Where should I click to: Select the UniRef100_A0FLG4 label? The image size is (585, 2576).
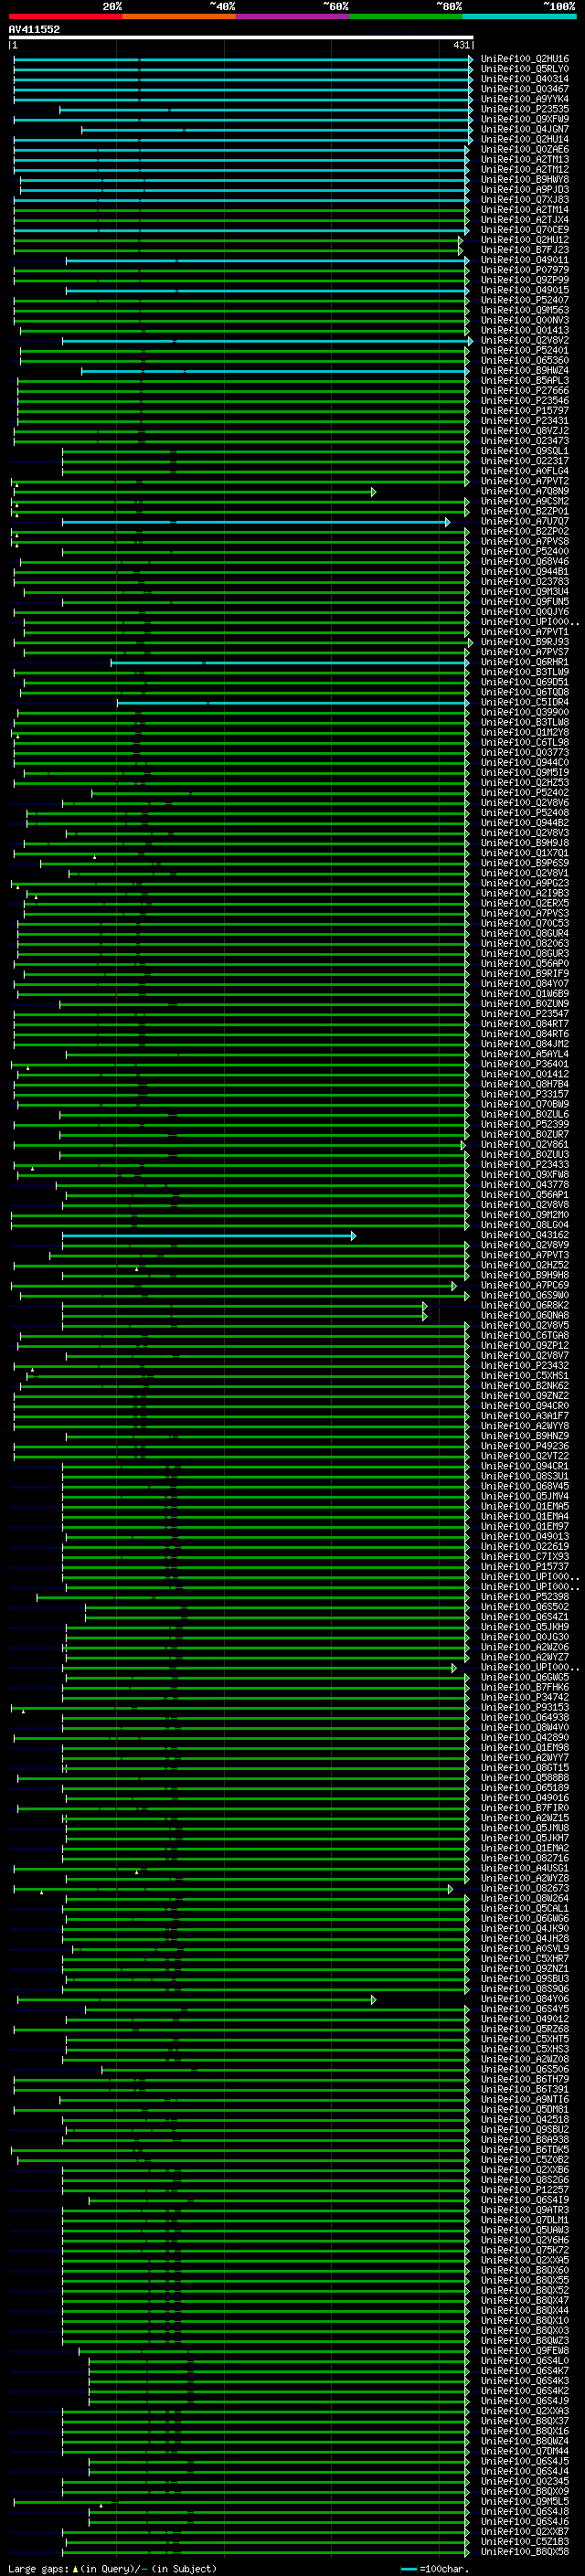525,471
